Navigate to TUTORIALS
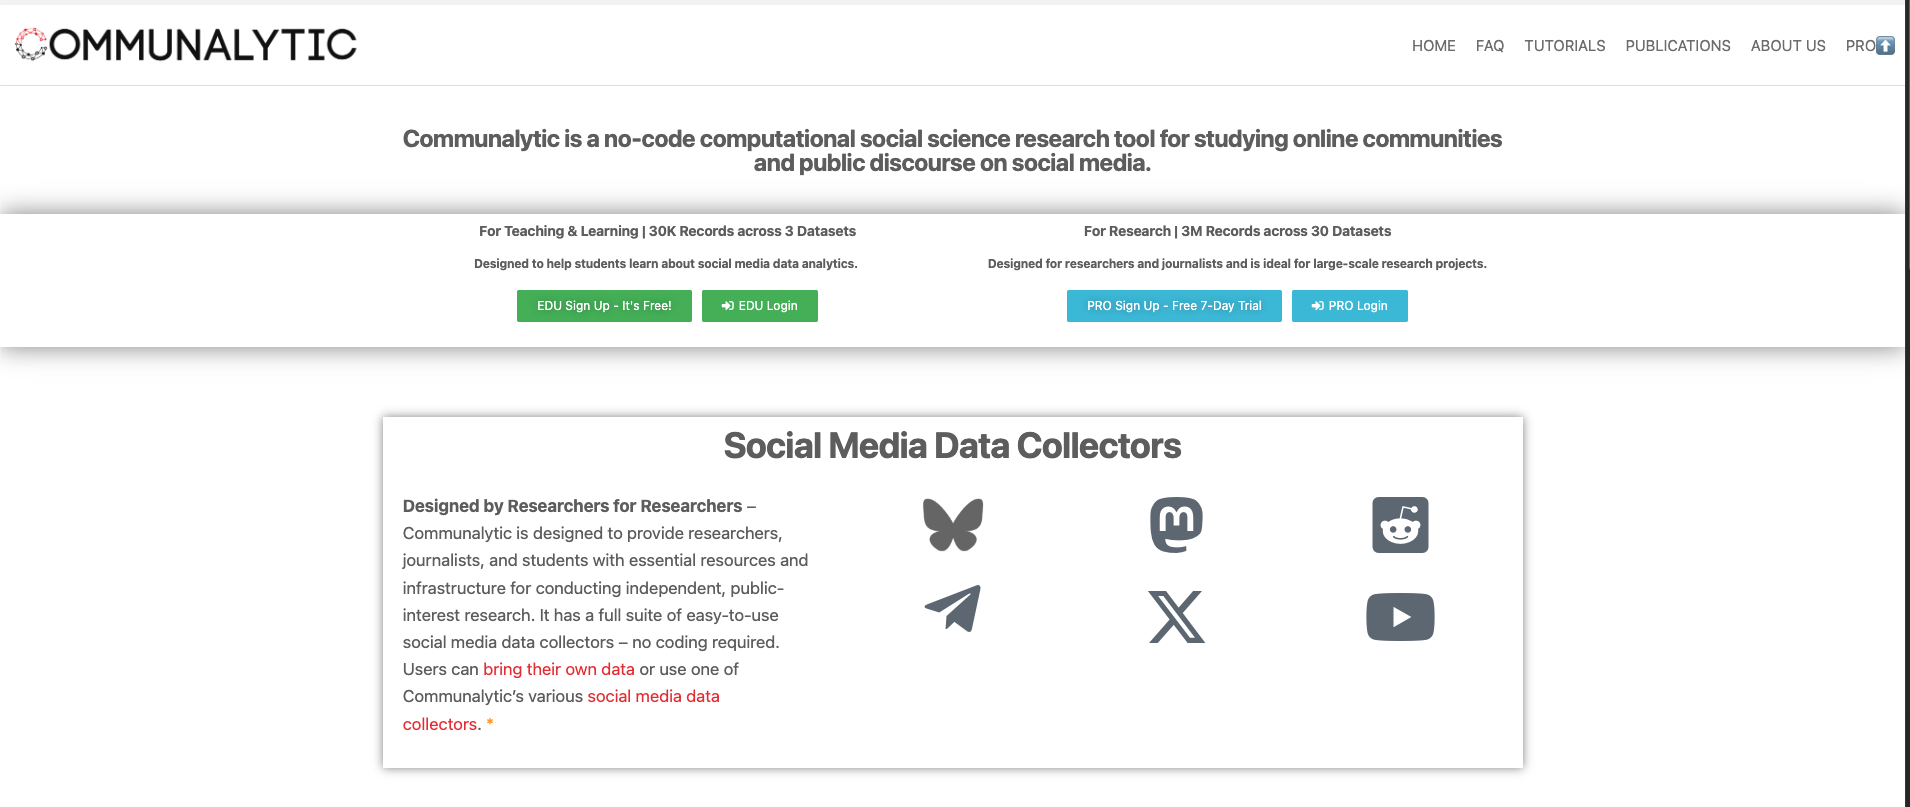Screen dimensions: 1910x807 click(x=1564, y=46)
